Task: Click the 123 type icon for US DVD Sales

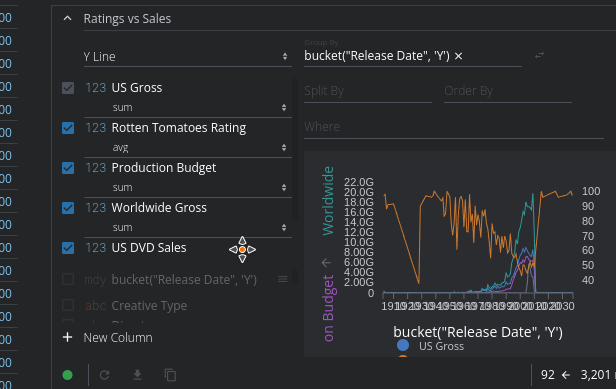Action: pyautogui.click(x=95, y=248)
